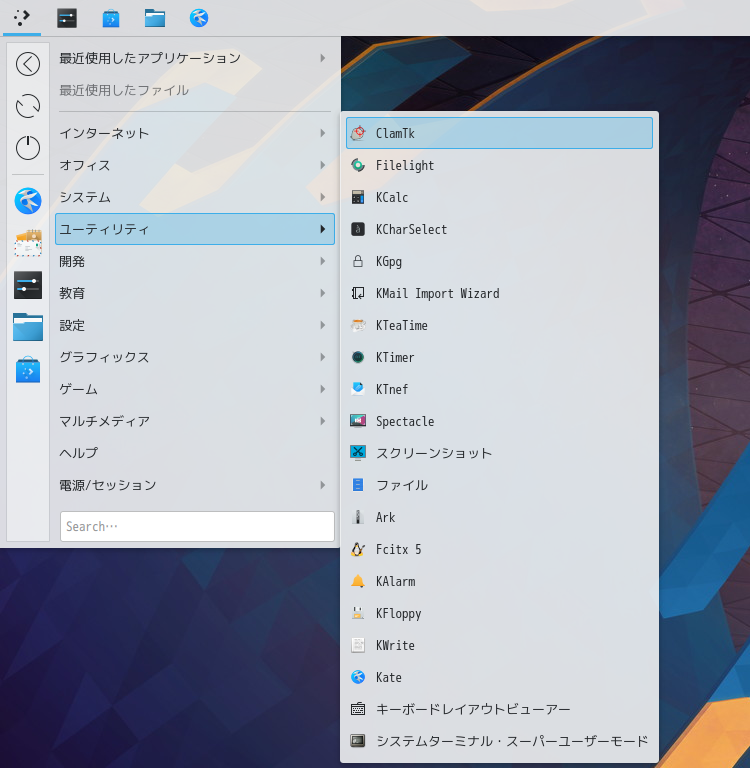Click the KAlarm bell icon
This screenshot has height=768, width=750.
(358, 581)
